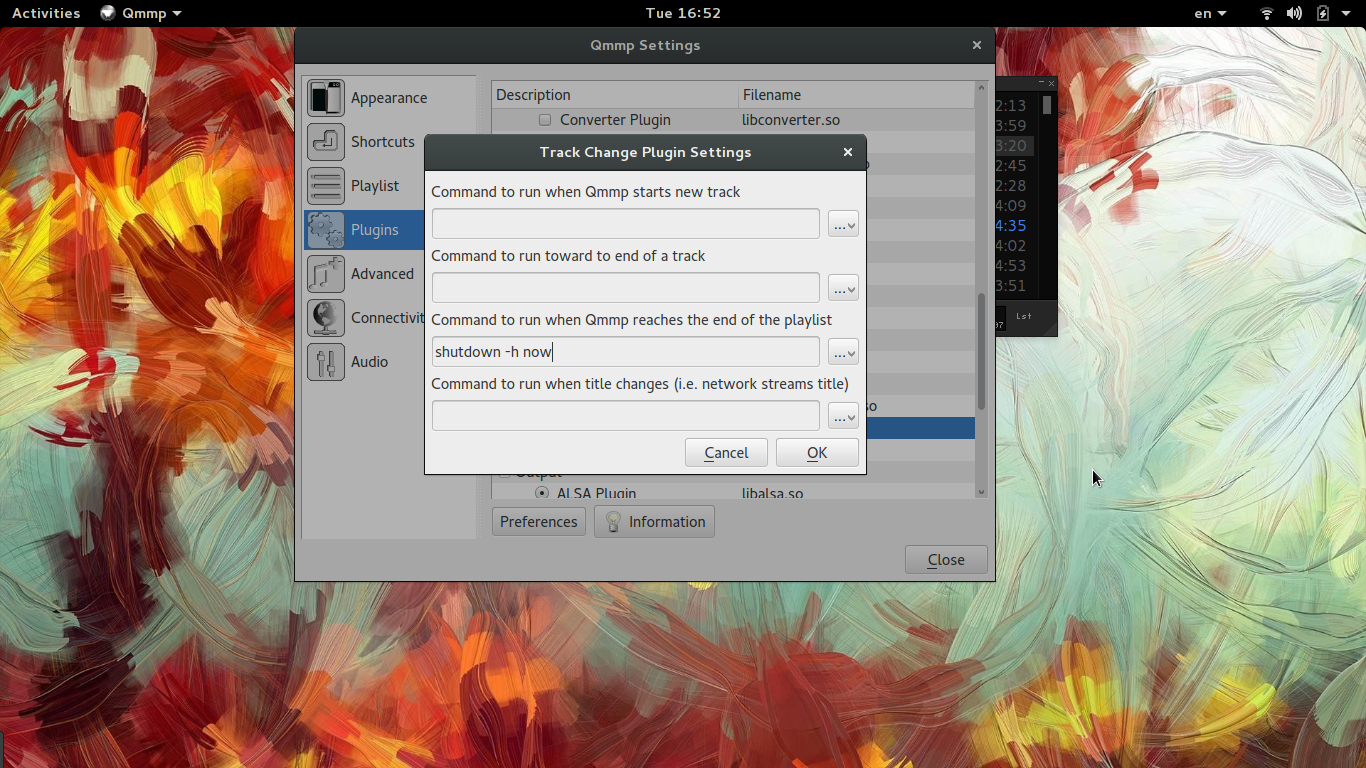The height and width of the screenshot is (768, 1366).
Task: Toggle the Lst button in Qmmp playlist window
Action: coord(1024,316)
